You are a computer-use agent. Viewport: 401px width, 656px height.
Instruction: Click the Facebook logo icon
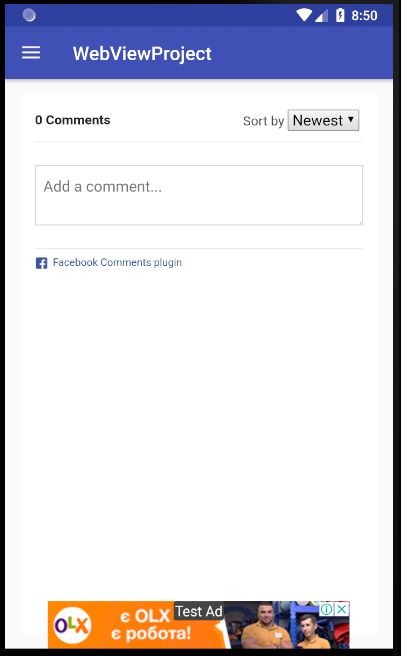(41, 263)
